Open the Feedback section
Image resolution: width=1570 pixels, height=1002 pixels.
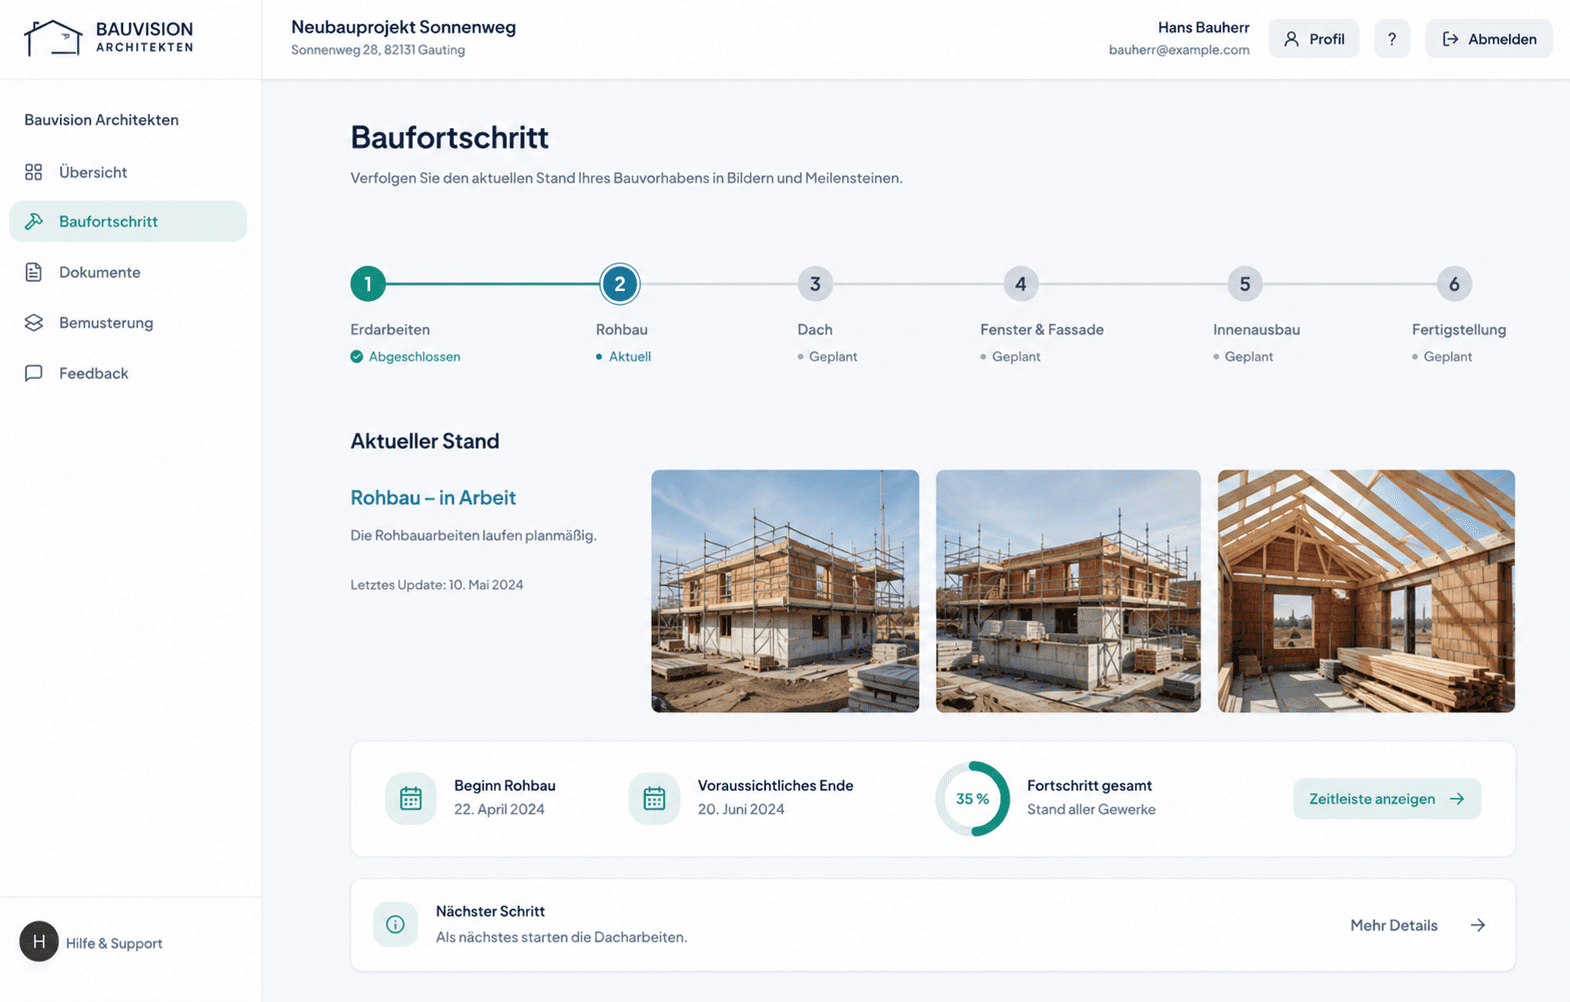(x=128, y=373)
